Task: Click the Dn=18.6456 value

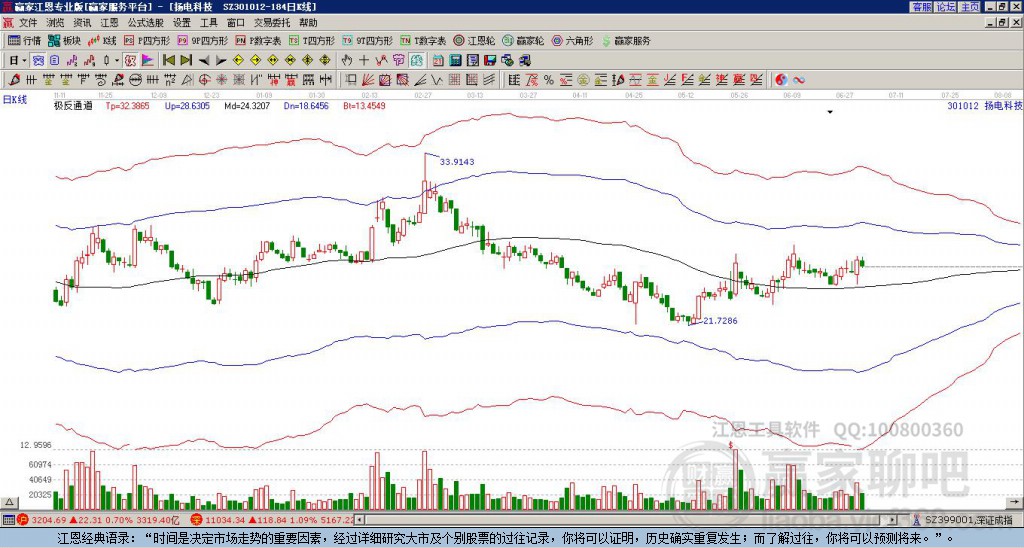Action: [306, 105]
